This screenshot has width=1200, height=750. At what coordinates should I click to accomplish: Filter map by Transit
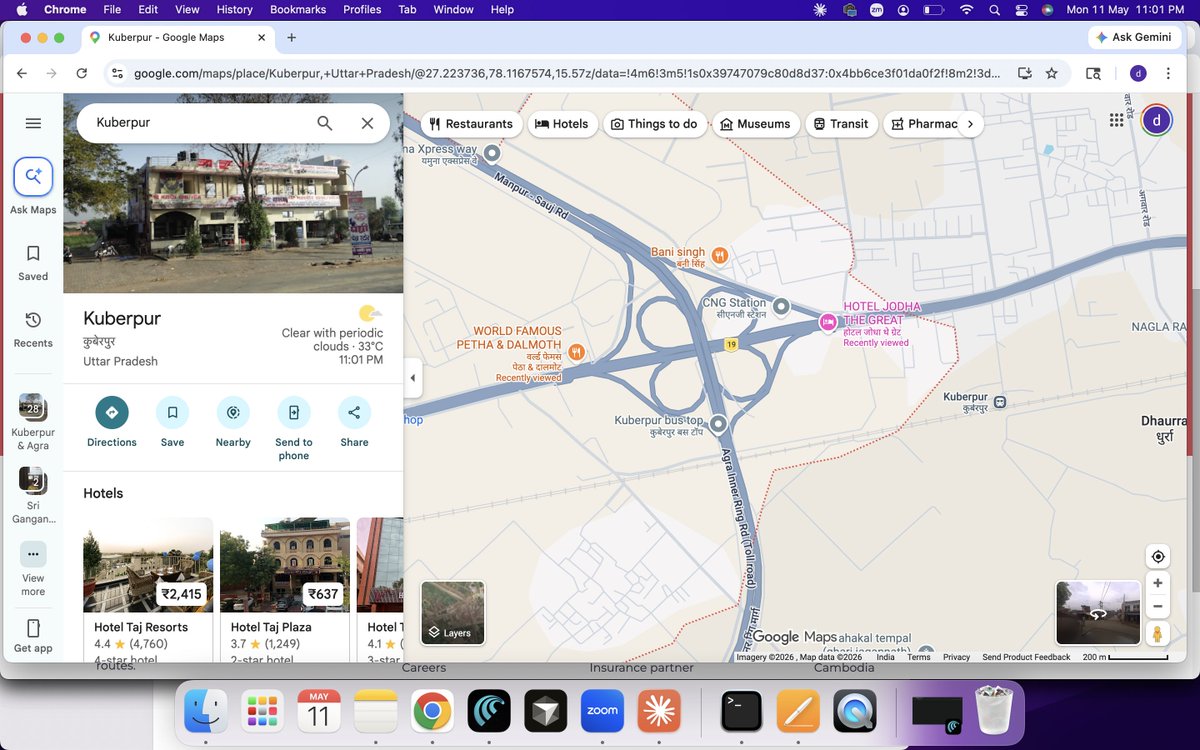pos(842,124)
